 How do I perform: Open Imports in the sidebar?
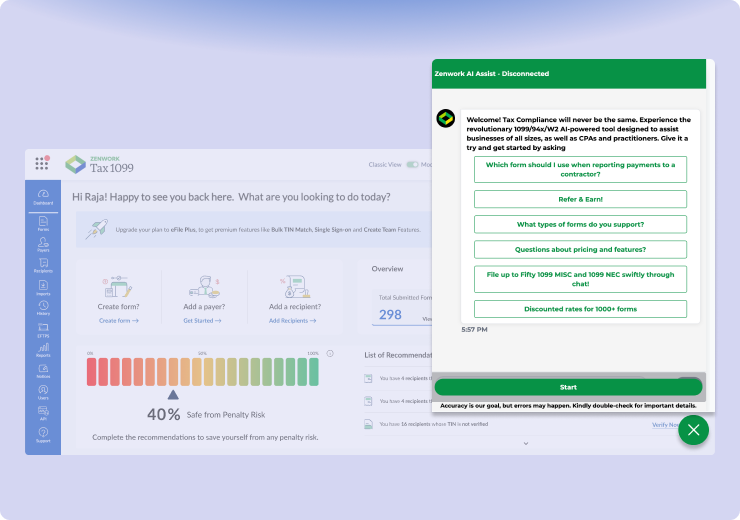point(43,288)
